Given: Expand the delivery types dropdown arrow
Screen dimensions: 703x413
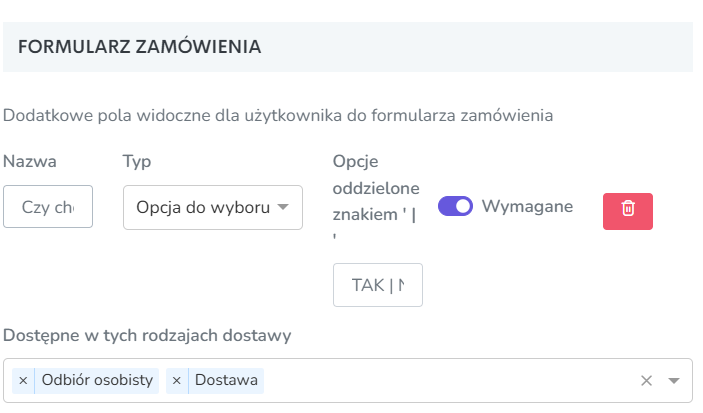Looking at the screenshot, I should [x=673, y=381].
